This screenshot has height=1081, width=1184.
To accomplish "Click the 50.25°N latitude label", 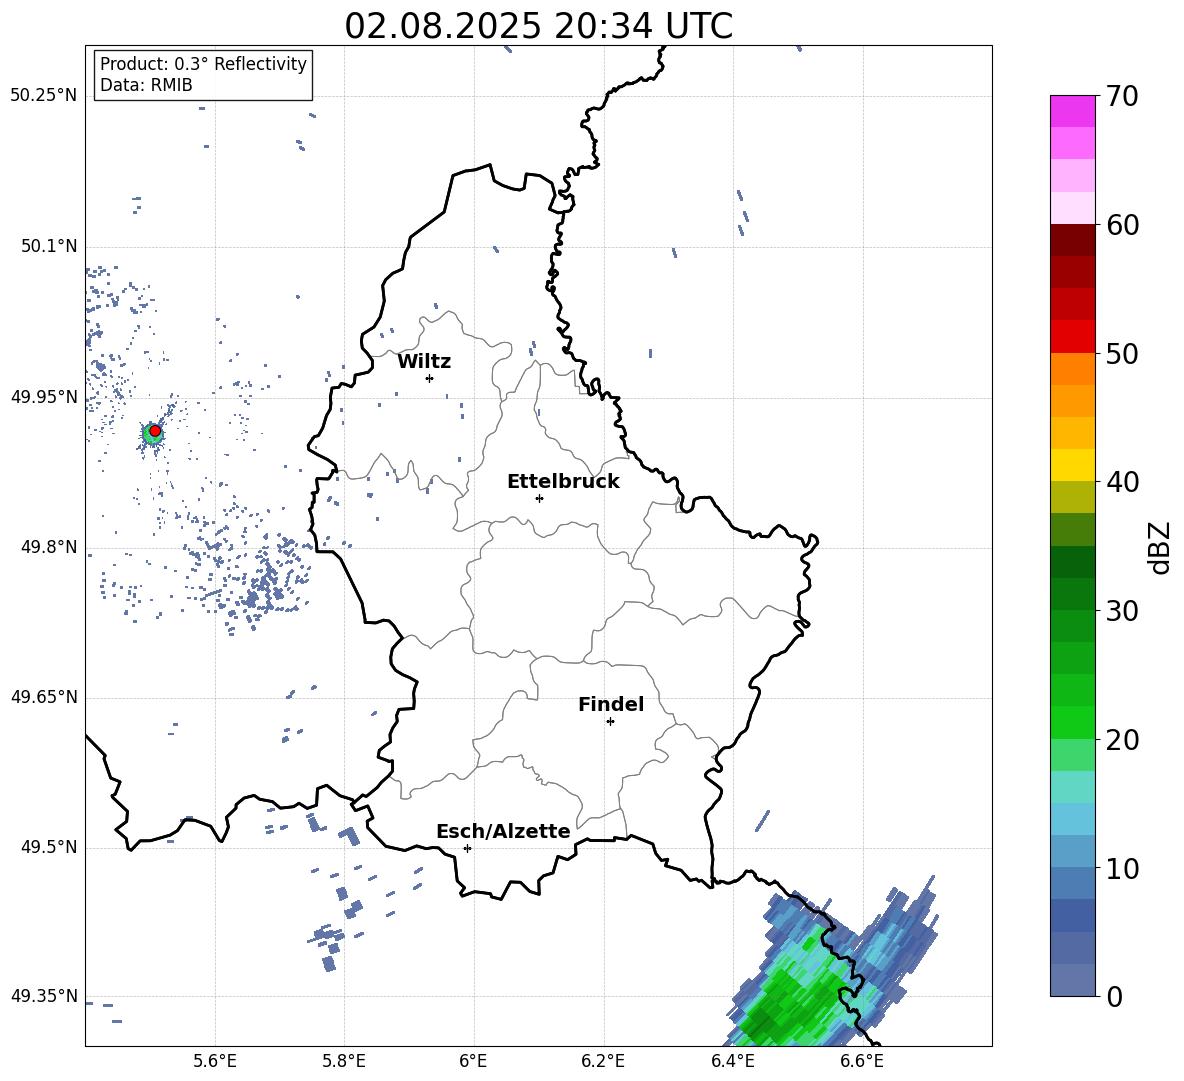I will [44, 96].
